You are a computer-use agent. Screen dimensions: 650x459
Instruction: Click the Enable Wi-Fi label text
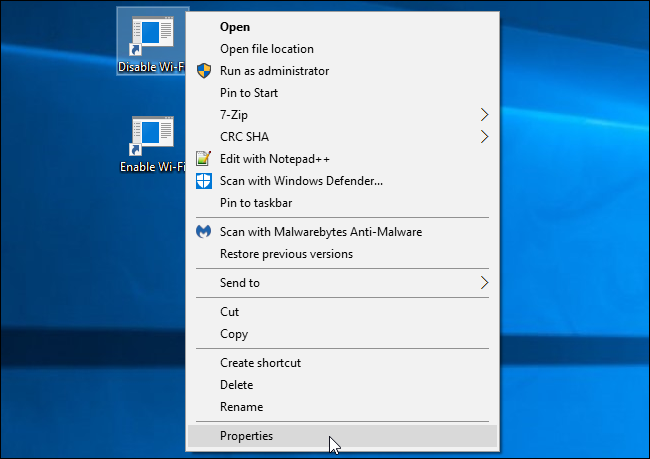click(x=152, y=167)
